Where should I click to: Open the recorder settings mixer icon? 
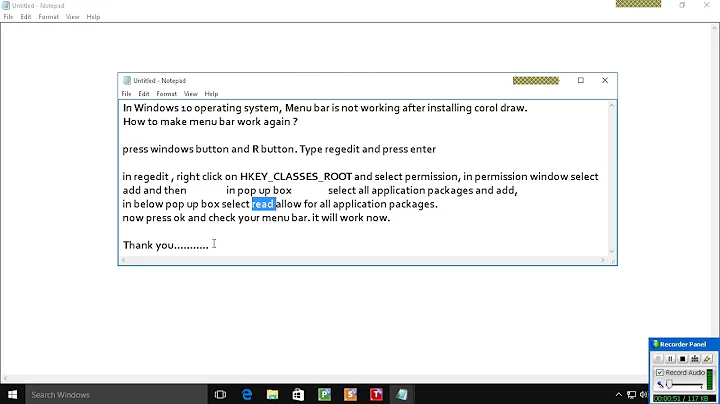(x=695, y=359)
